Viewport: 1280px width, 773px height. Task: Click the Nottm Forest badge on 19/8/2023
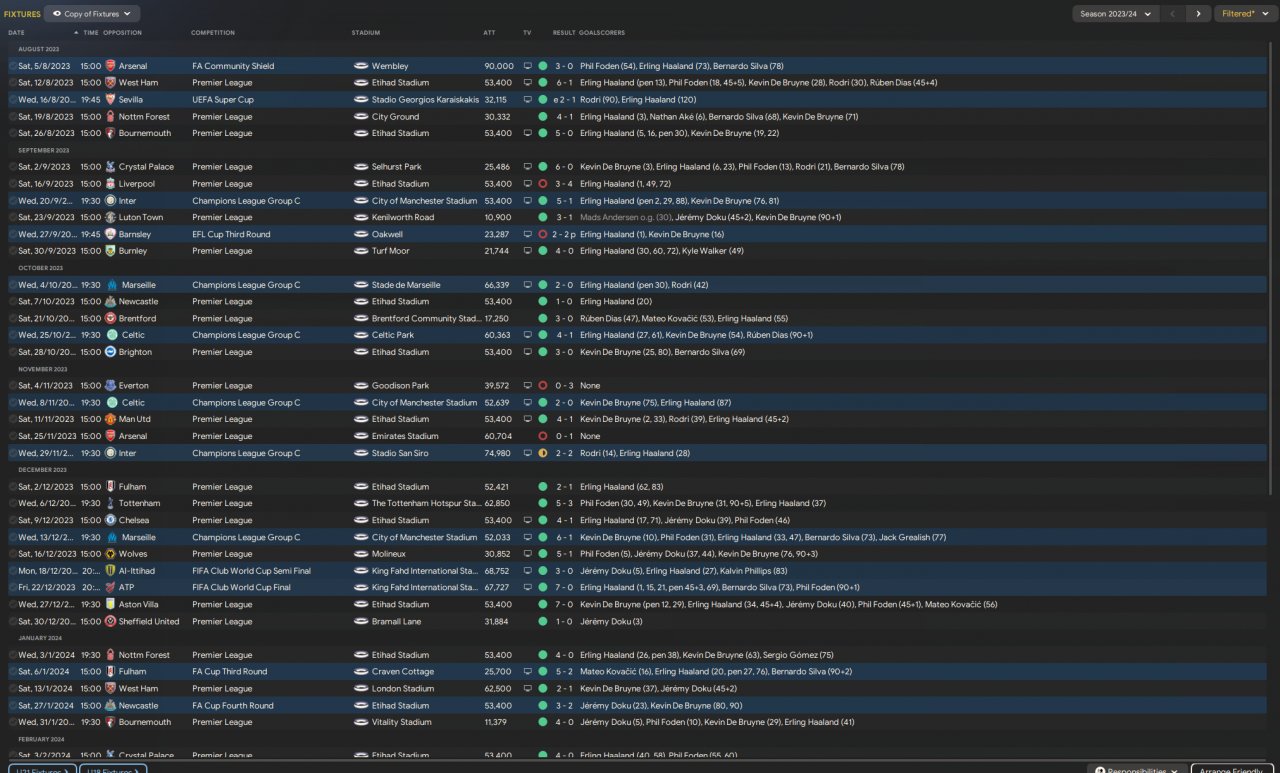(x=111, y=117)
